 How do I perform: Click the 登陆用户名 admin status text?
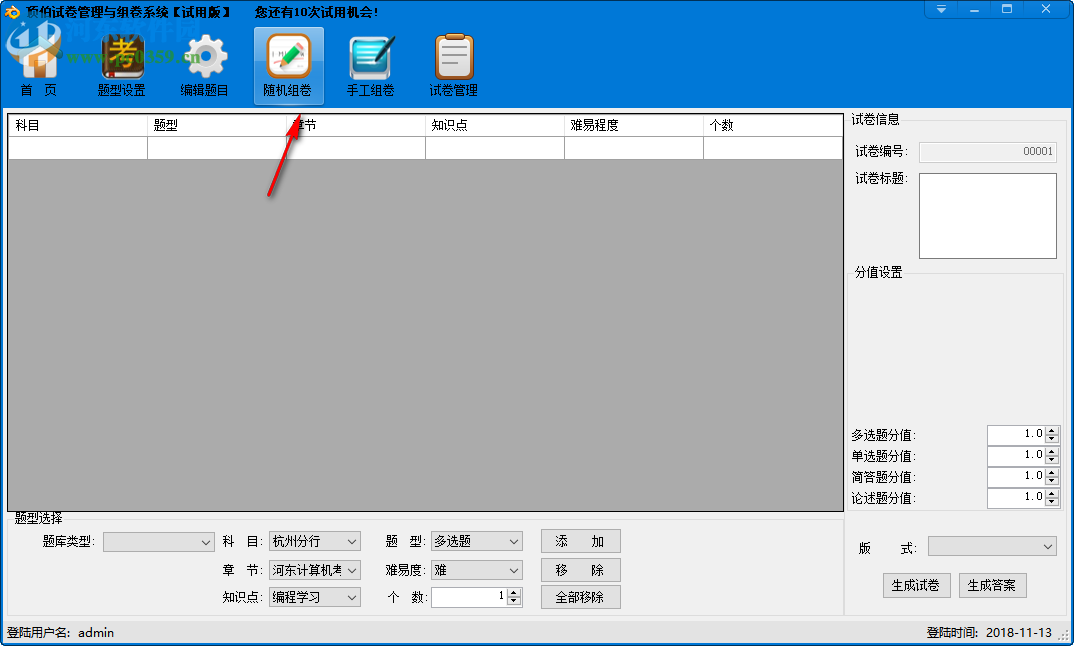click(x=60, y=633)
